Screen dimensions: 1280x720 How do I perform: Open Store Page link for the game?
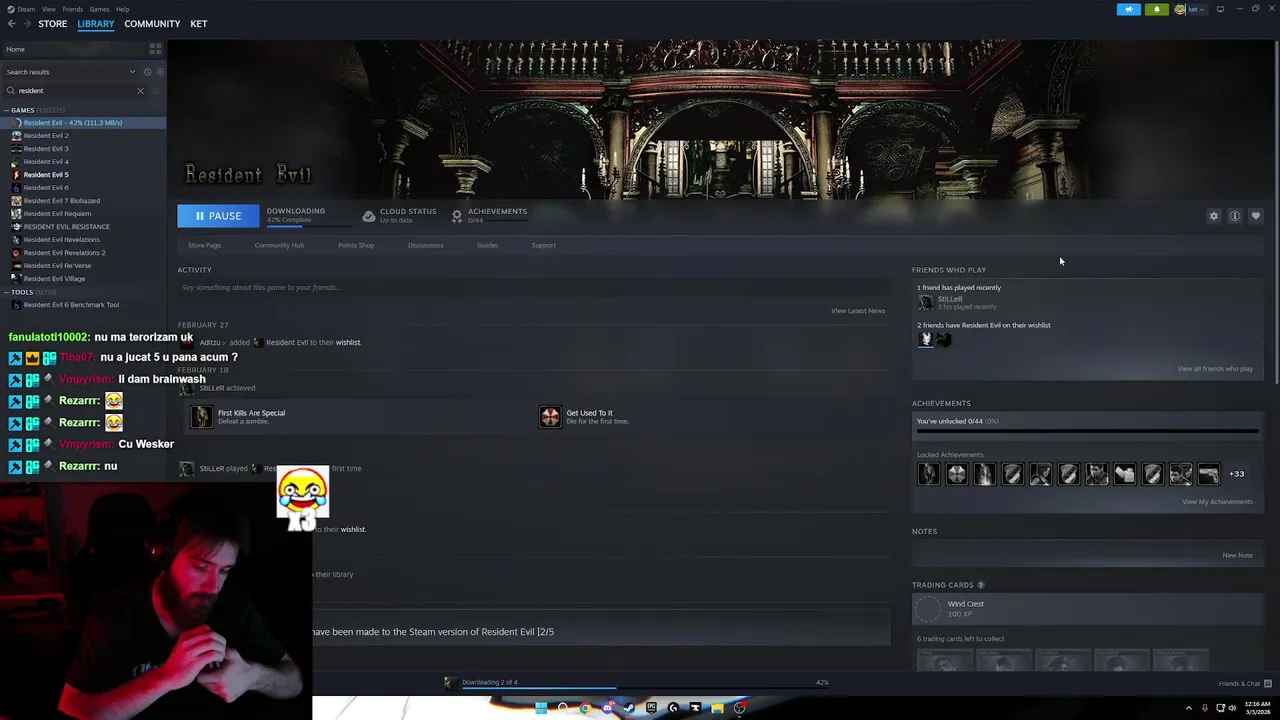coord(204,245)
